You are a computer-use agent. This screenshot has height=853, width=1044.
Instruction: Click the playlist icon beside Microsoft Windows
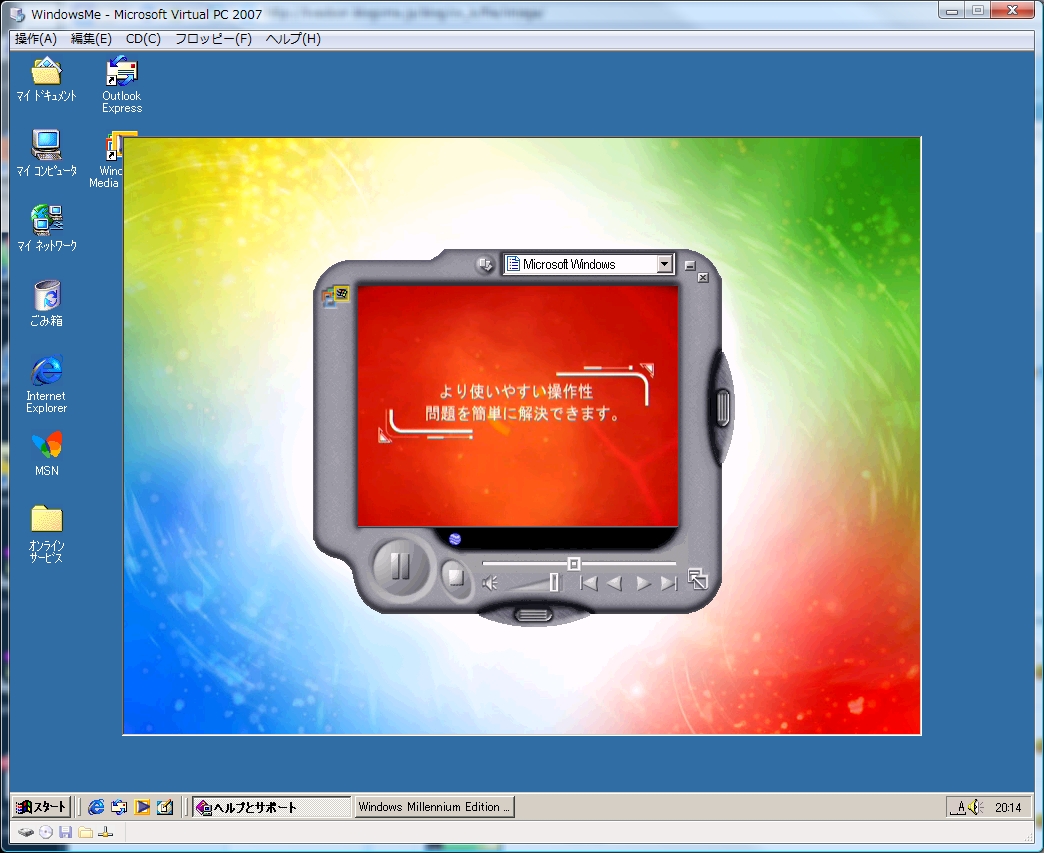[x=513, y=264]
